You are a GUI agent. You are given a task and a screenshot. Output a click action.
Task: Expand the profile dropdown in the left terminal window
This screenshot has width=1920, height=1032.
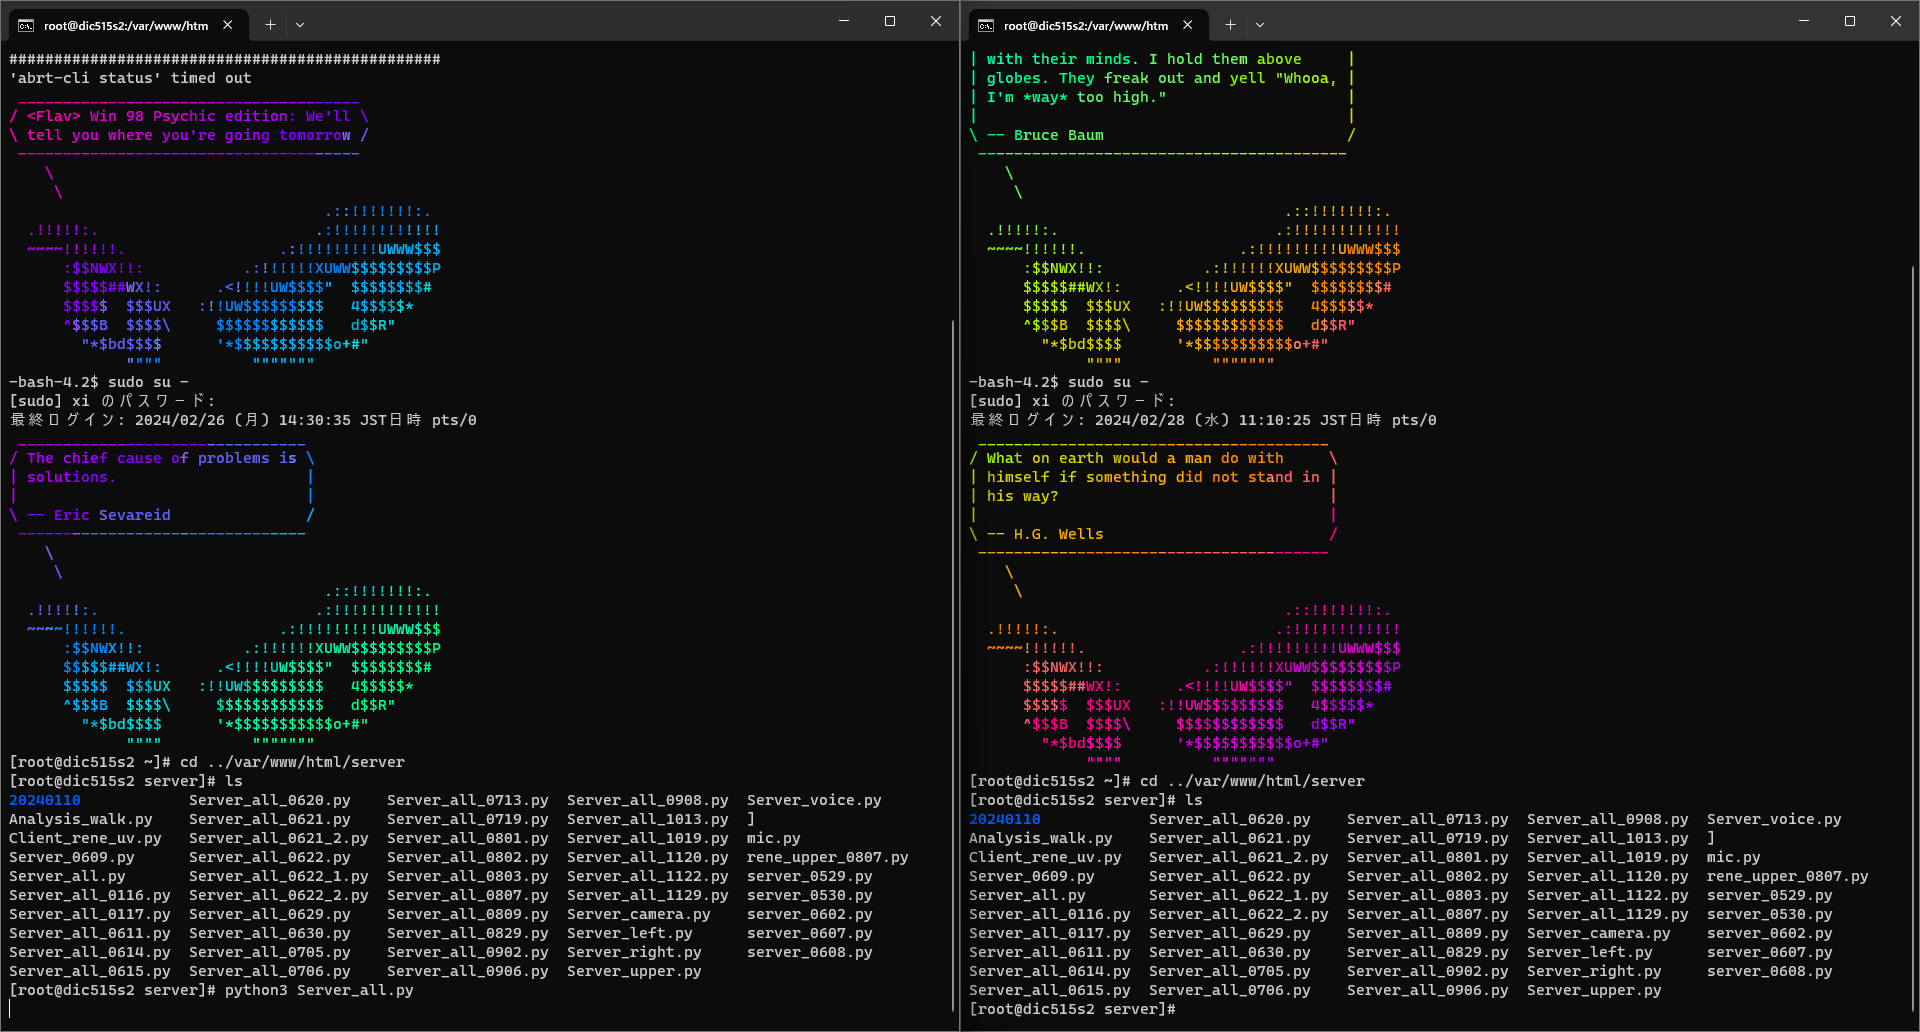300,25
